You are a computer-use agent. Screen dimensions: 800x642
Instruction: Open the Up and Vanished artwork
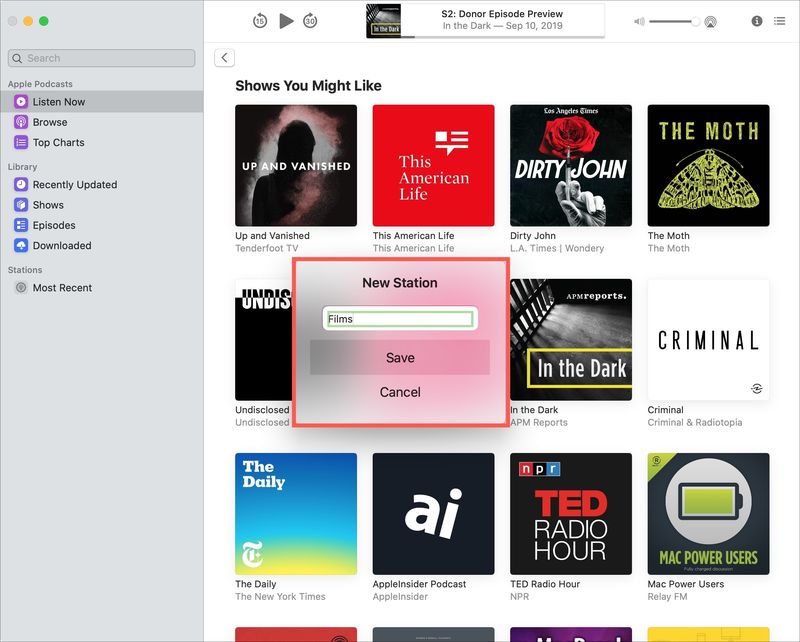(x=296, y=165)
